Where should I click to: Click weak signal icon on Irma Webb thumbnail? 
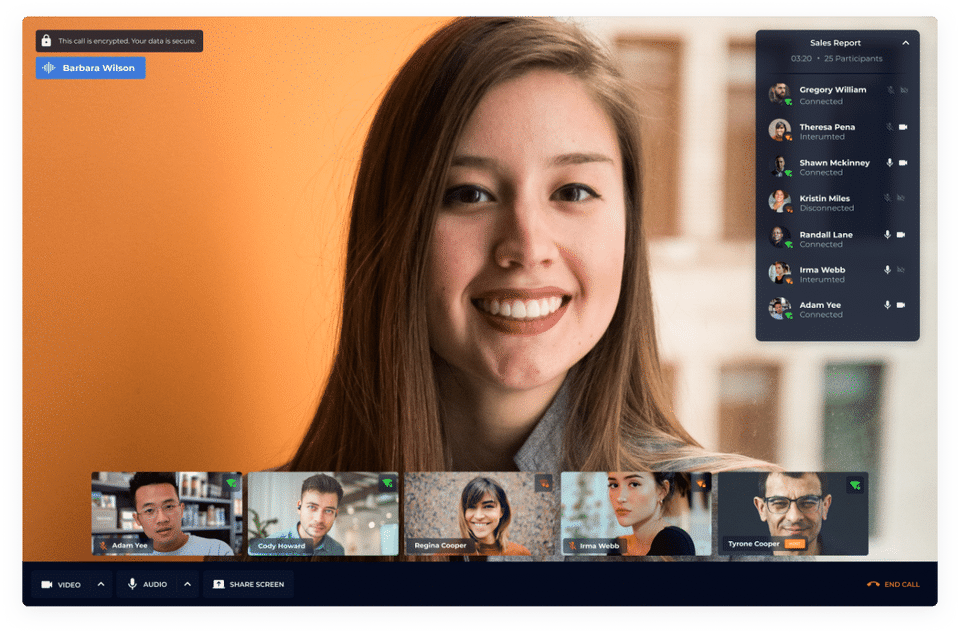click(701, 483)
